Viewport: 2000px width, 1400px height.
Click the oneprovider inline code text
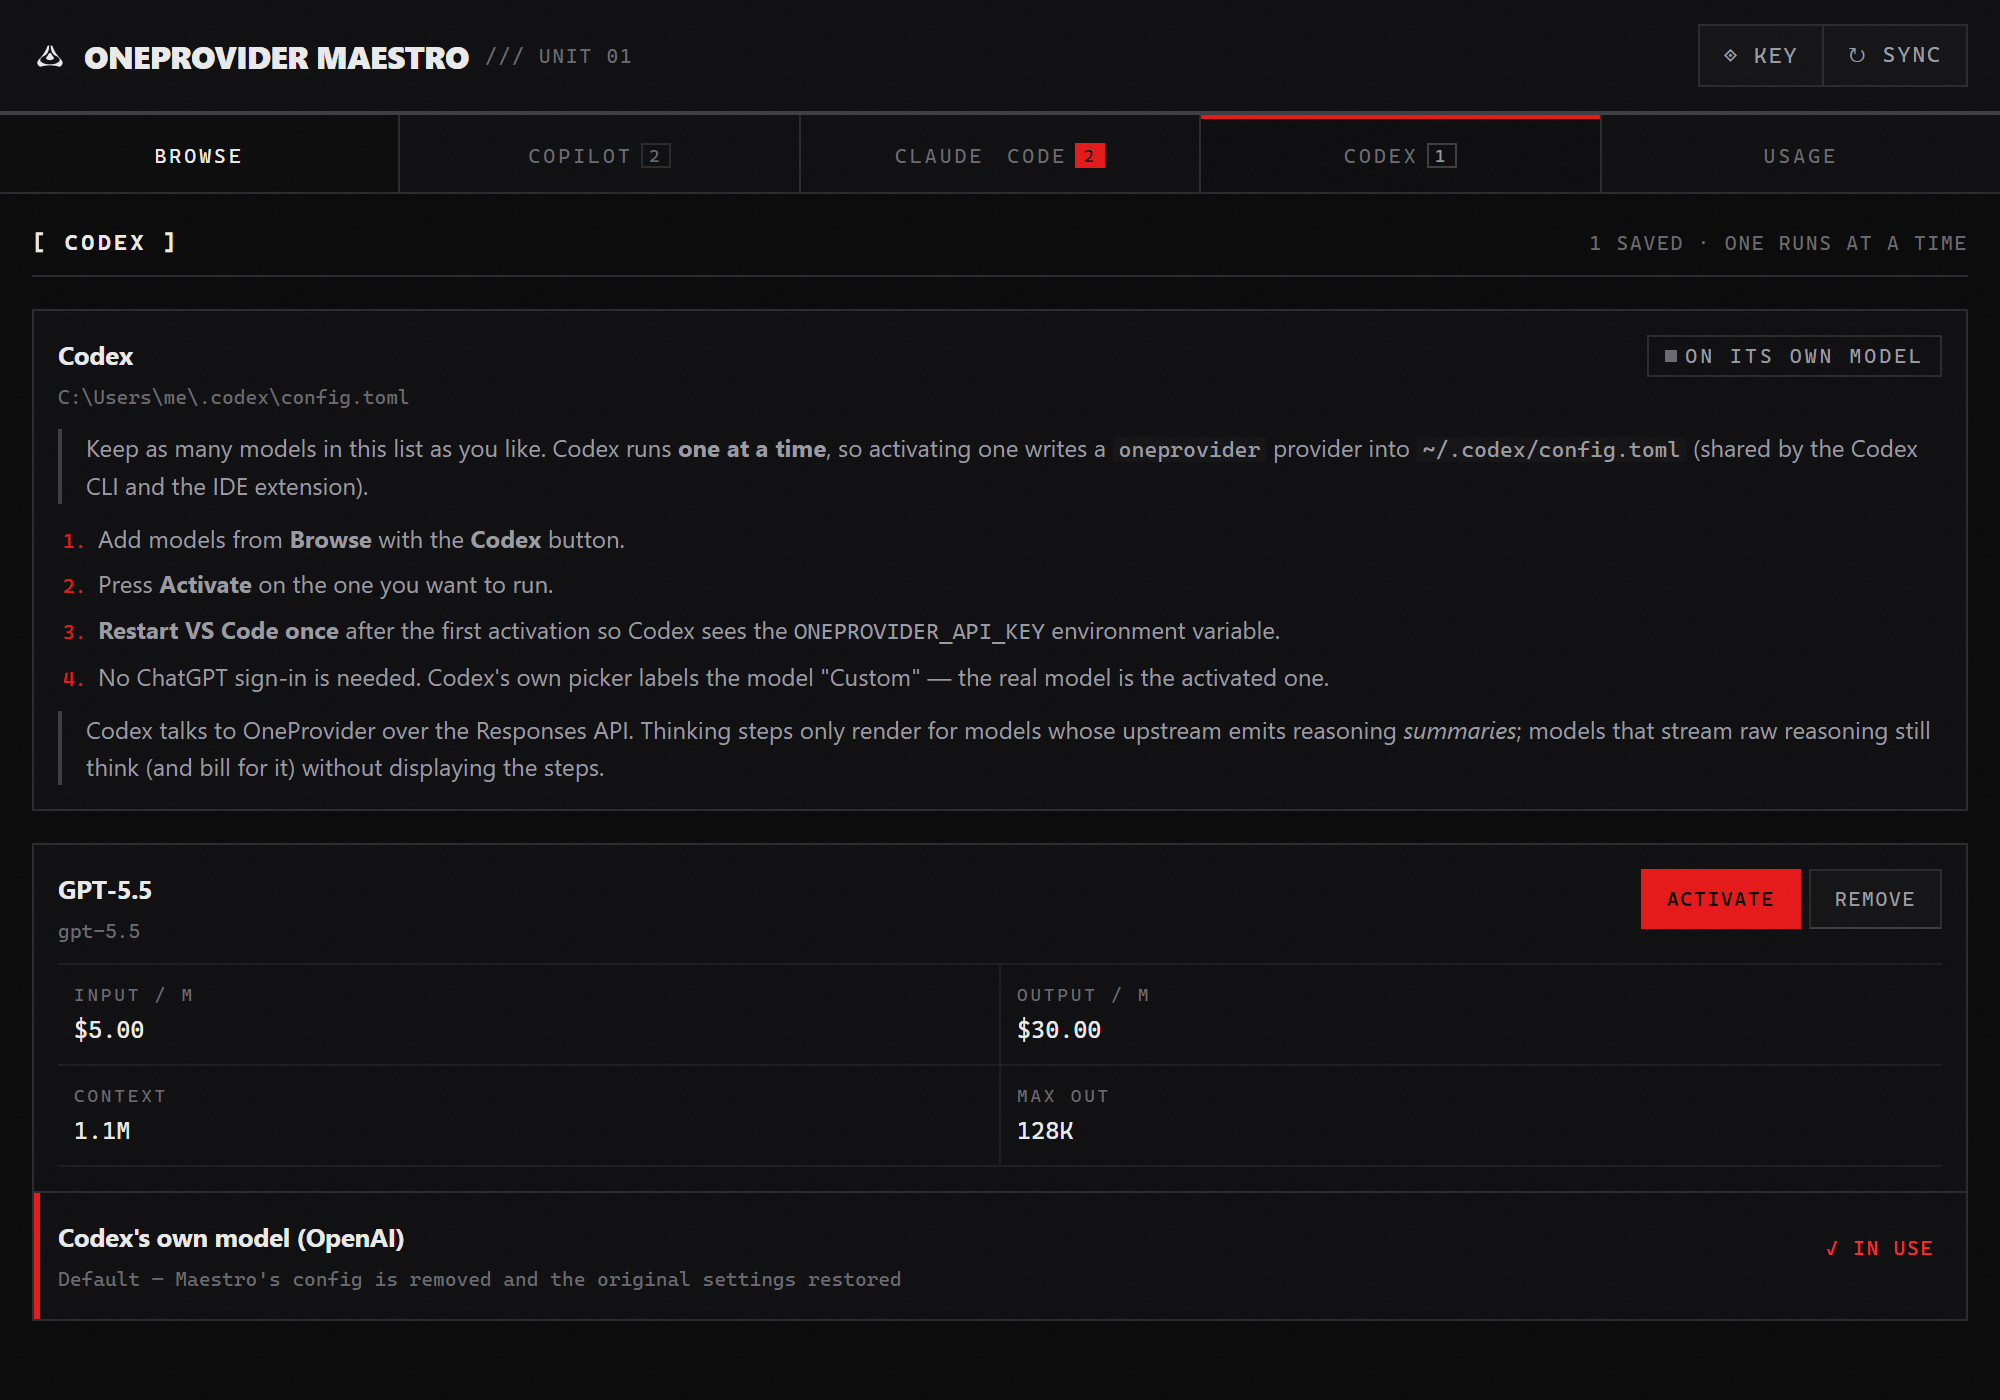(1189, 450)
